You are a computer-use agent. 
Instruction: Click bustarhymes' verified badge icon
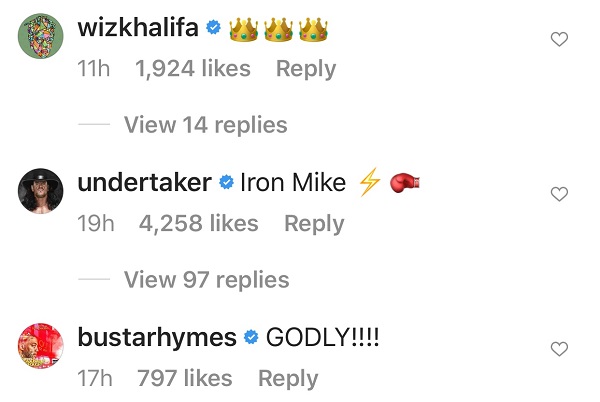(x=251, y=339)
